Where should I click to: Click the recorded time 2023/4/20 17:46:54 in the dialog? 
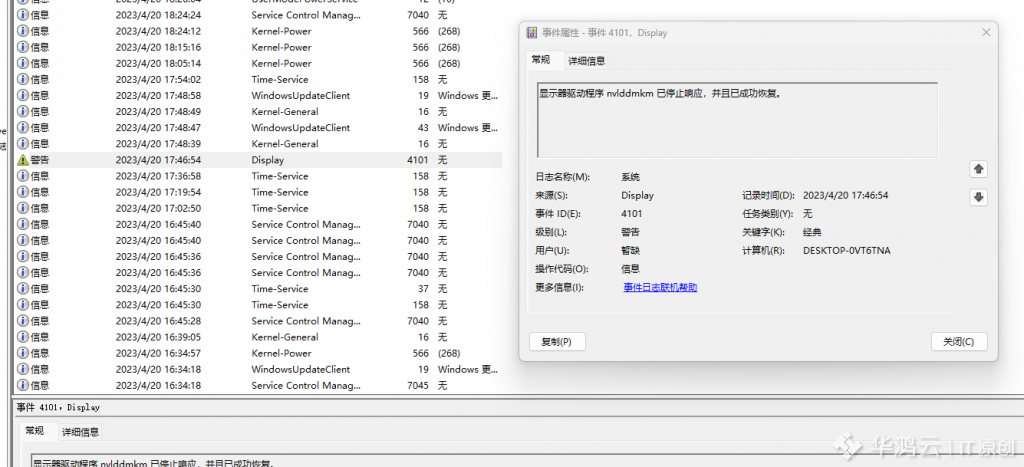[x=846, y=195]
